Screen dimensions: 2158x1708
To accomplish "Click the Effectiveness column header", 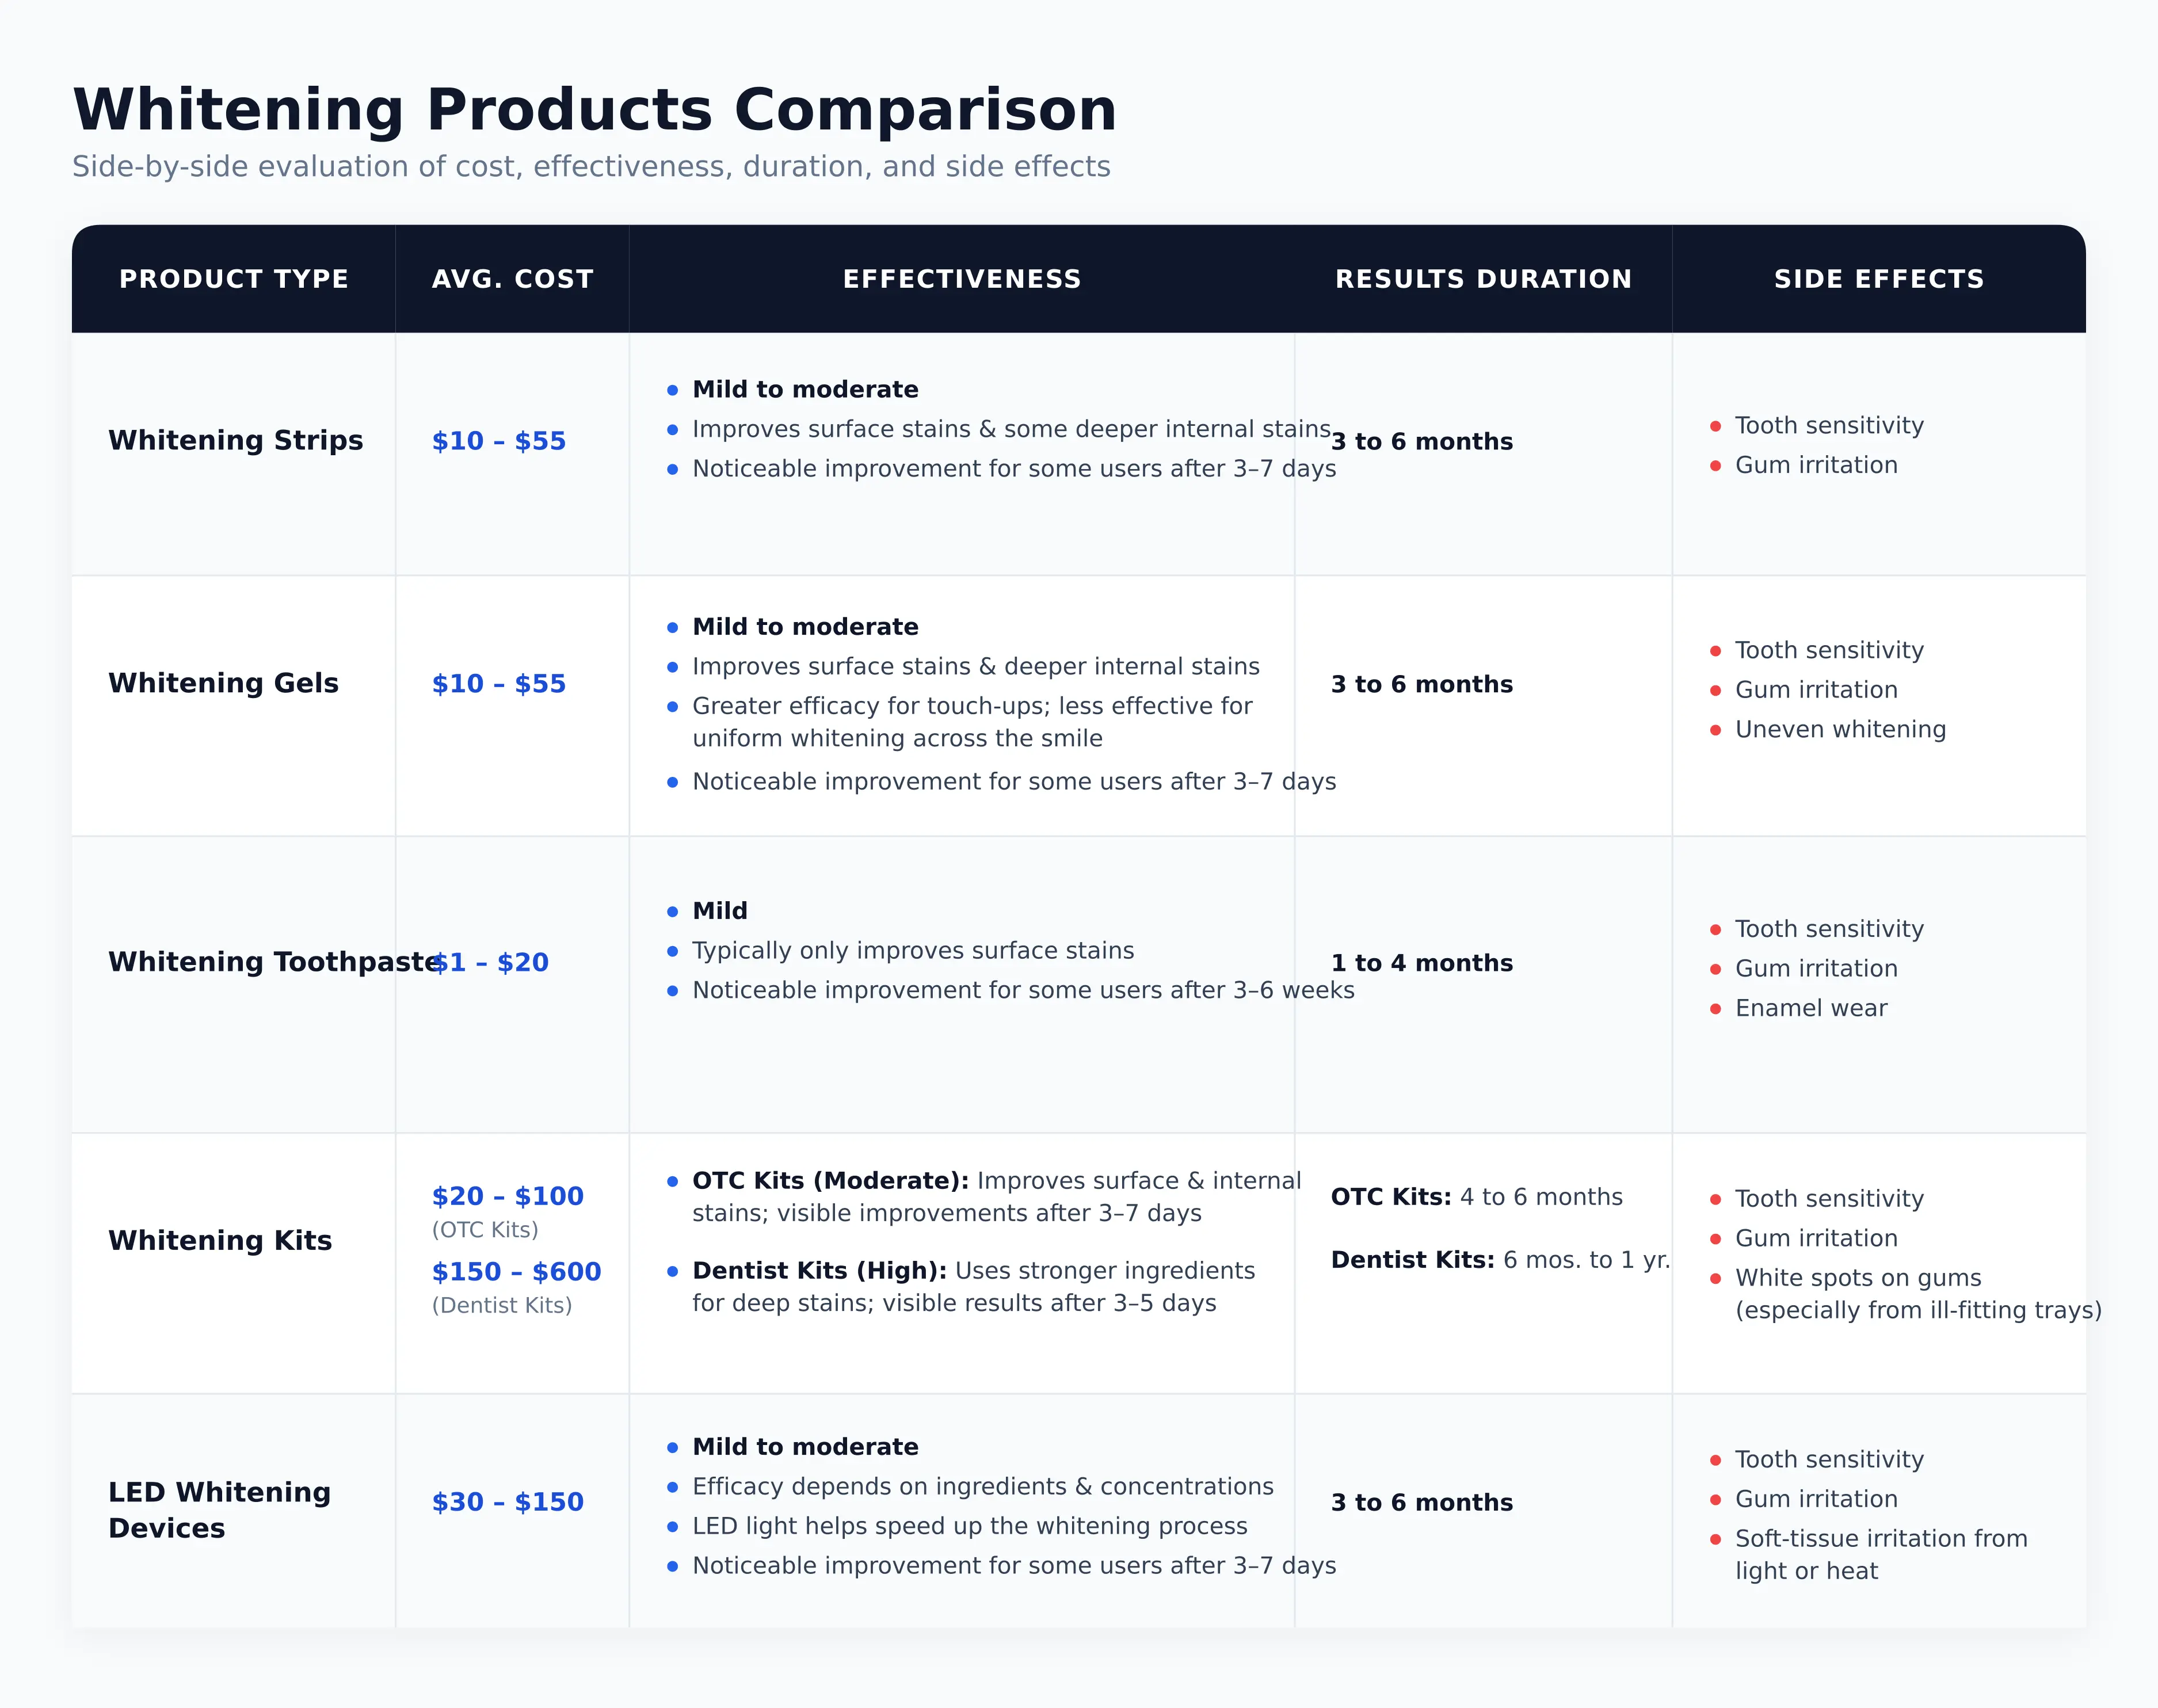I will tap(962, 279).
